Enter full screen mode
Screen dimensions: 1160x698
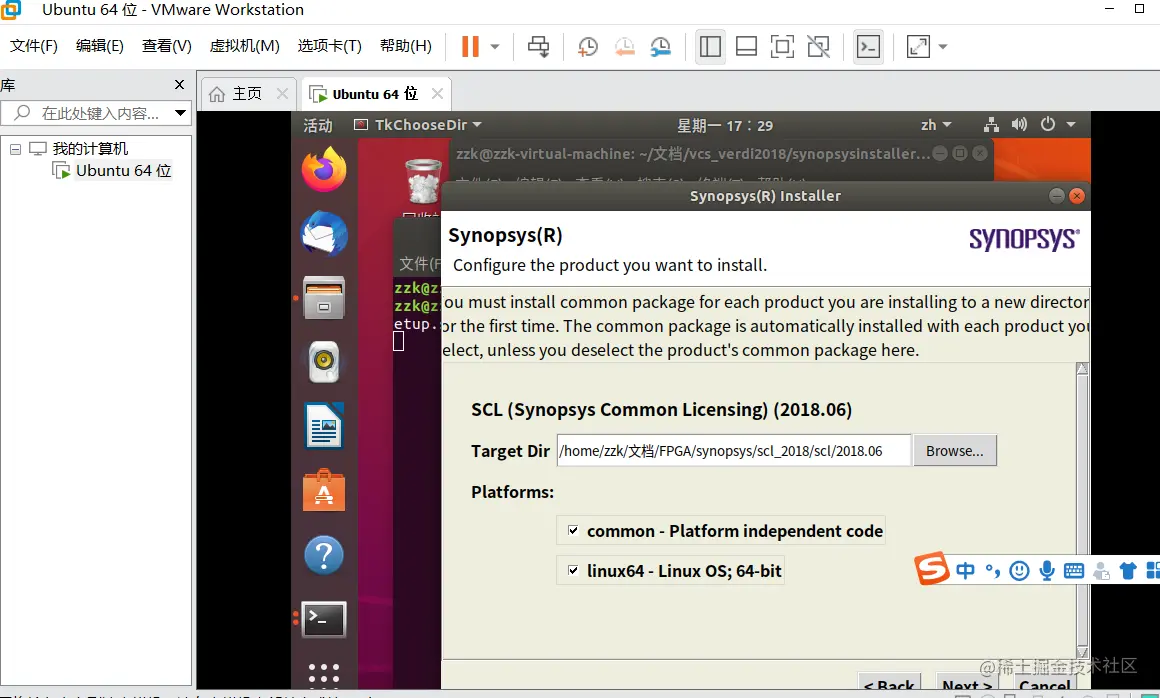[x=782, y=47]
